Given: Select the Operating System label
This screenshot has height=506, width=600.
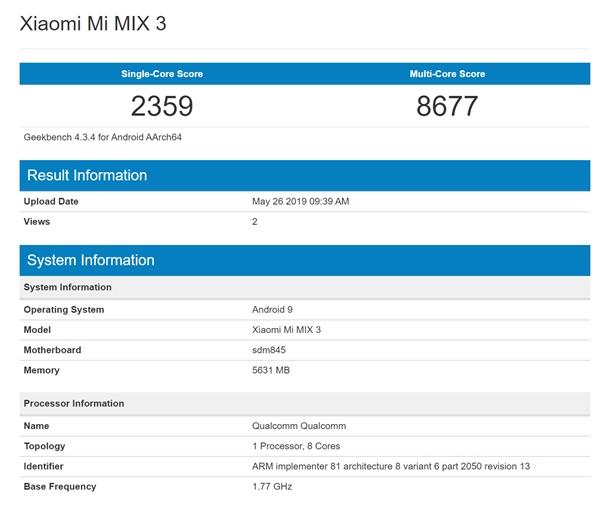Looking at the screenshot, I should [x=64, y=310].
